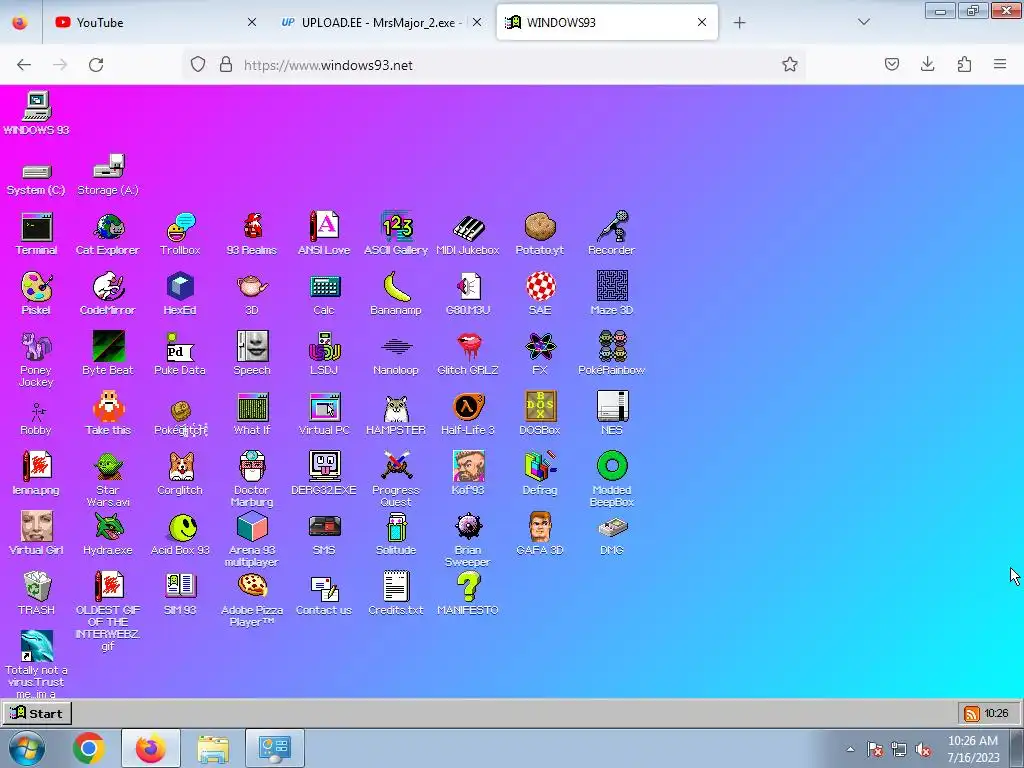The image size is (1024, 768).
Task: Open the Firefox hamburger menu
Action: [1000, 64]
